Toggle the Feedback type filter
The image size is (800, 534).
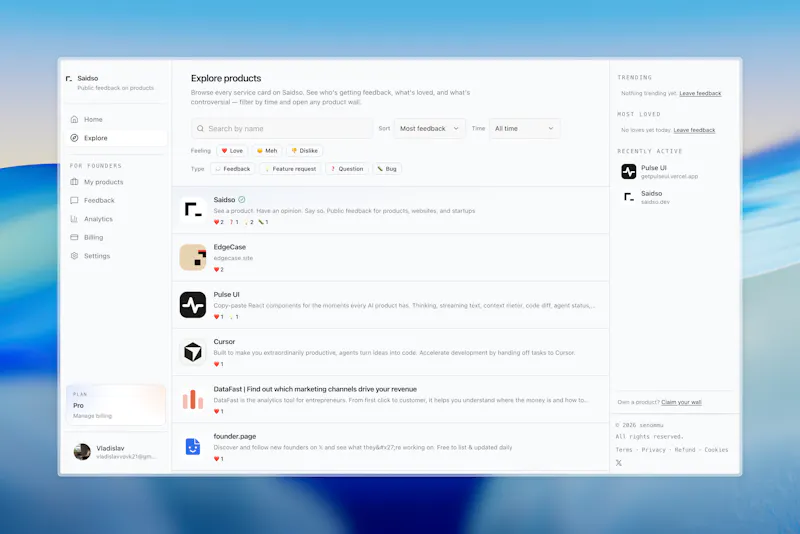(x=233, y=169)
